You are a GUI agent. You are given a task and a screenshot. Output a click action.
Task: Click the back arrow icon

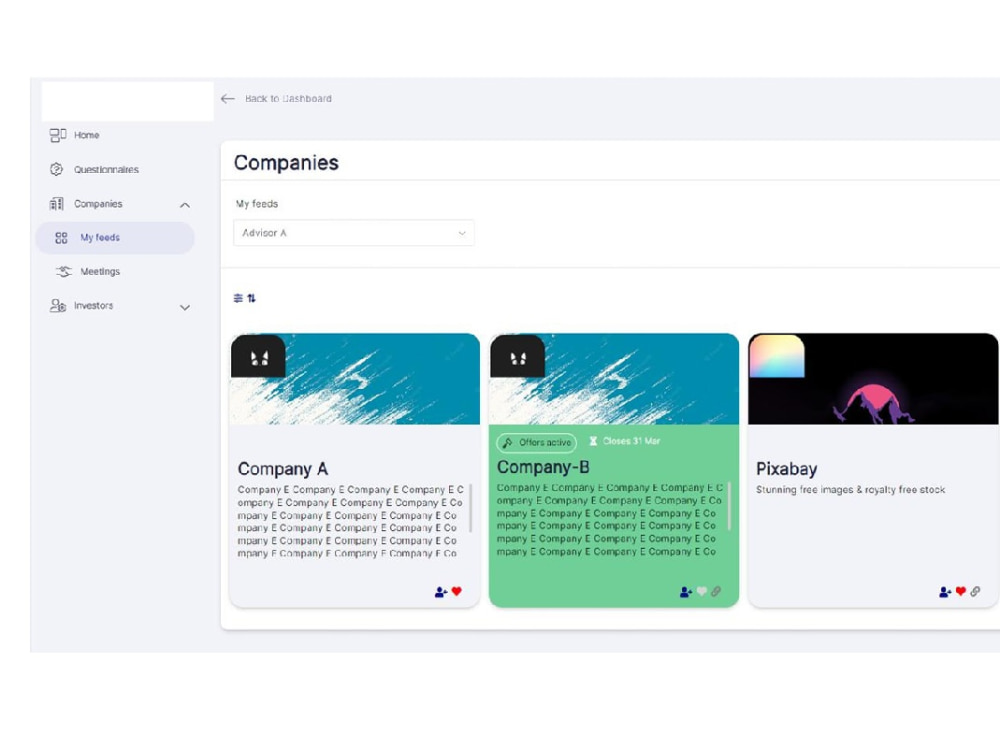click(228, 99)
